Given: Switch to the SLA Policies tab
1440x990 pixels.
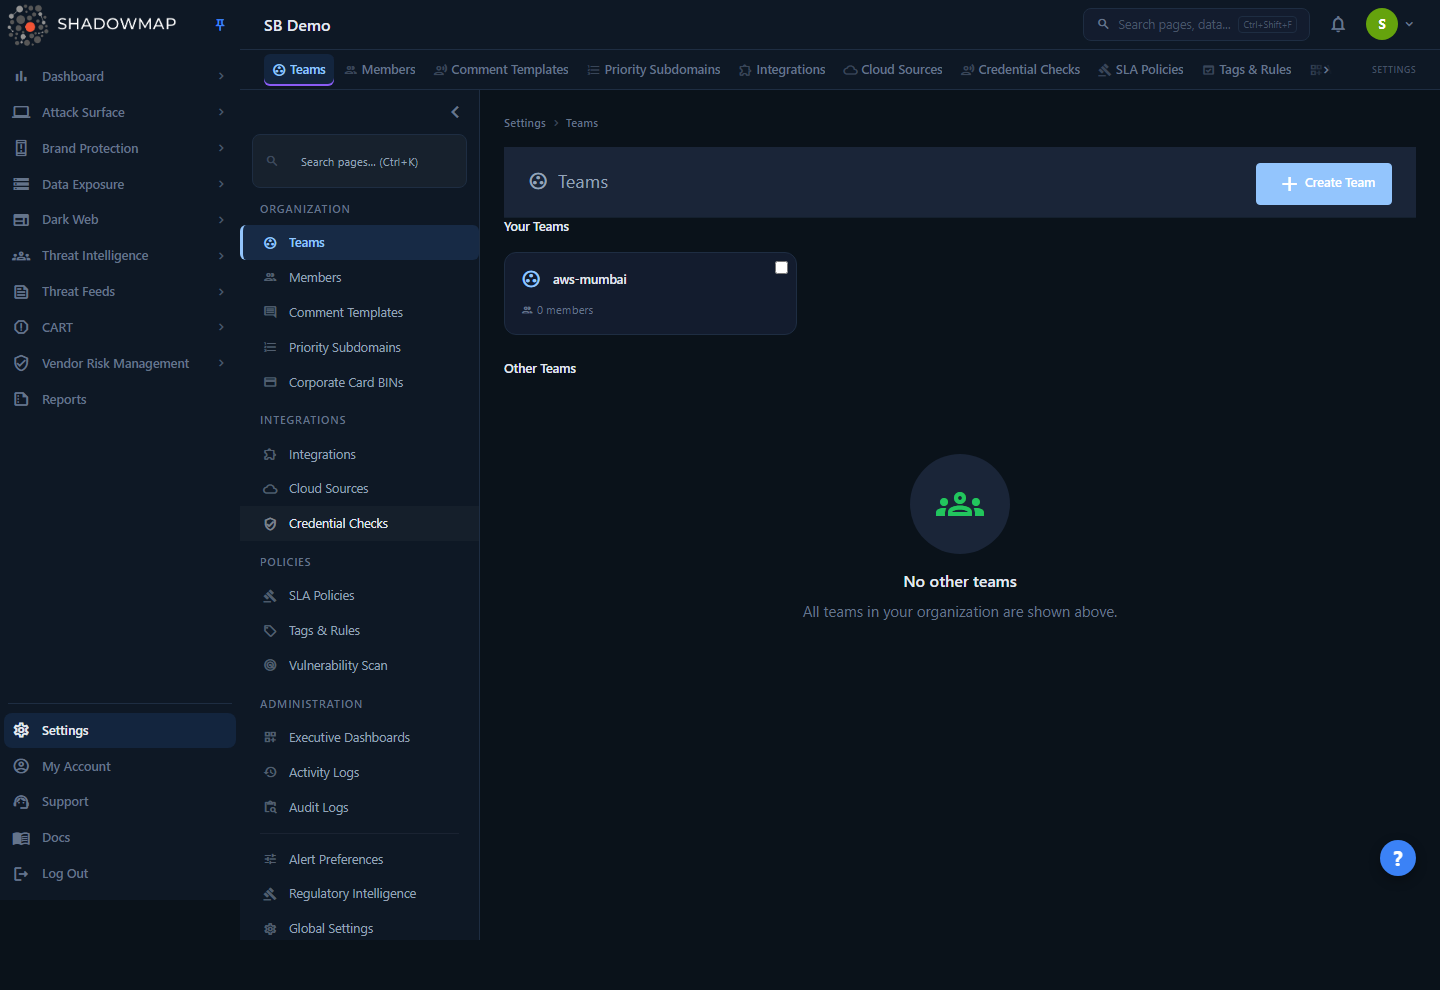Looking at the screenshot, I should click(1140, 70).
